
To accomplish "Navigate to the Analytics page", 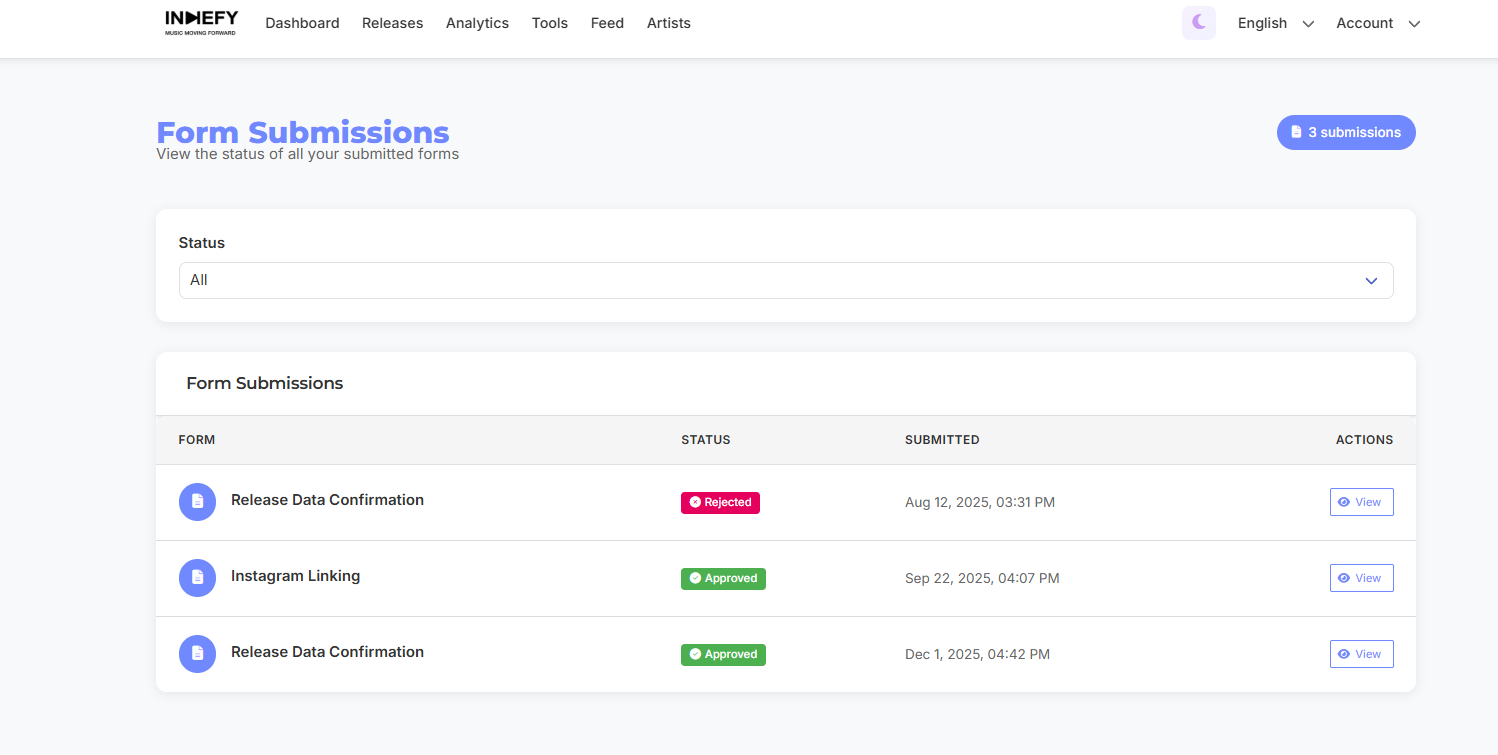I will 477,23.
